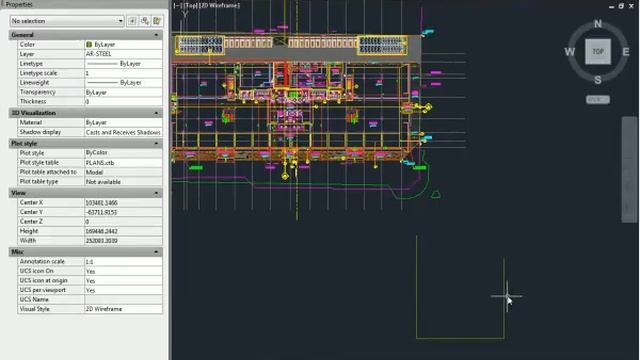
Task: Click the Material ByLayer value
Action: point(123,122)
